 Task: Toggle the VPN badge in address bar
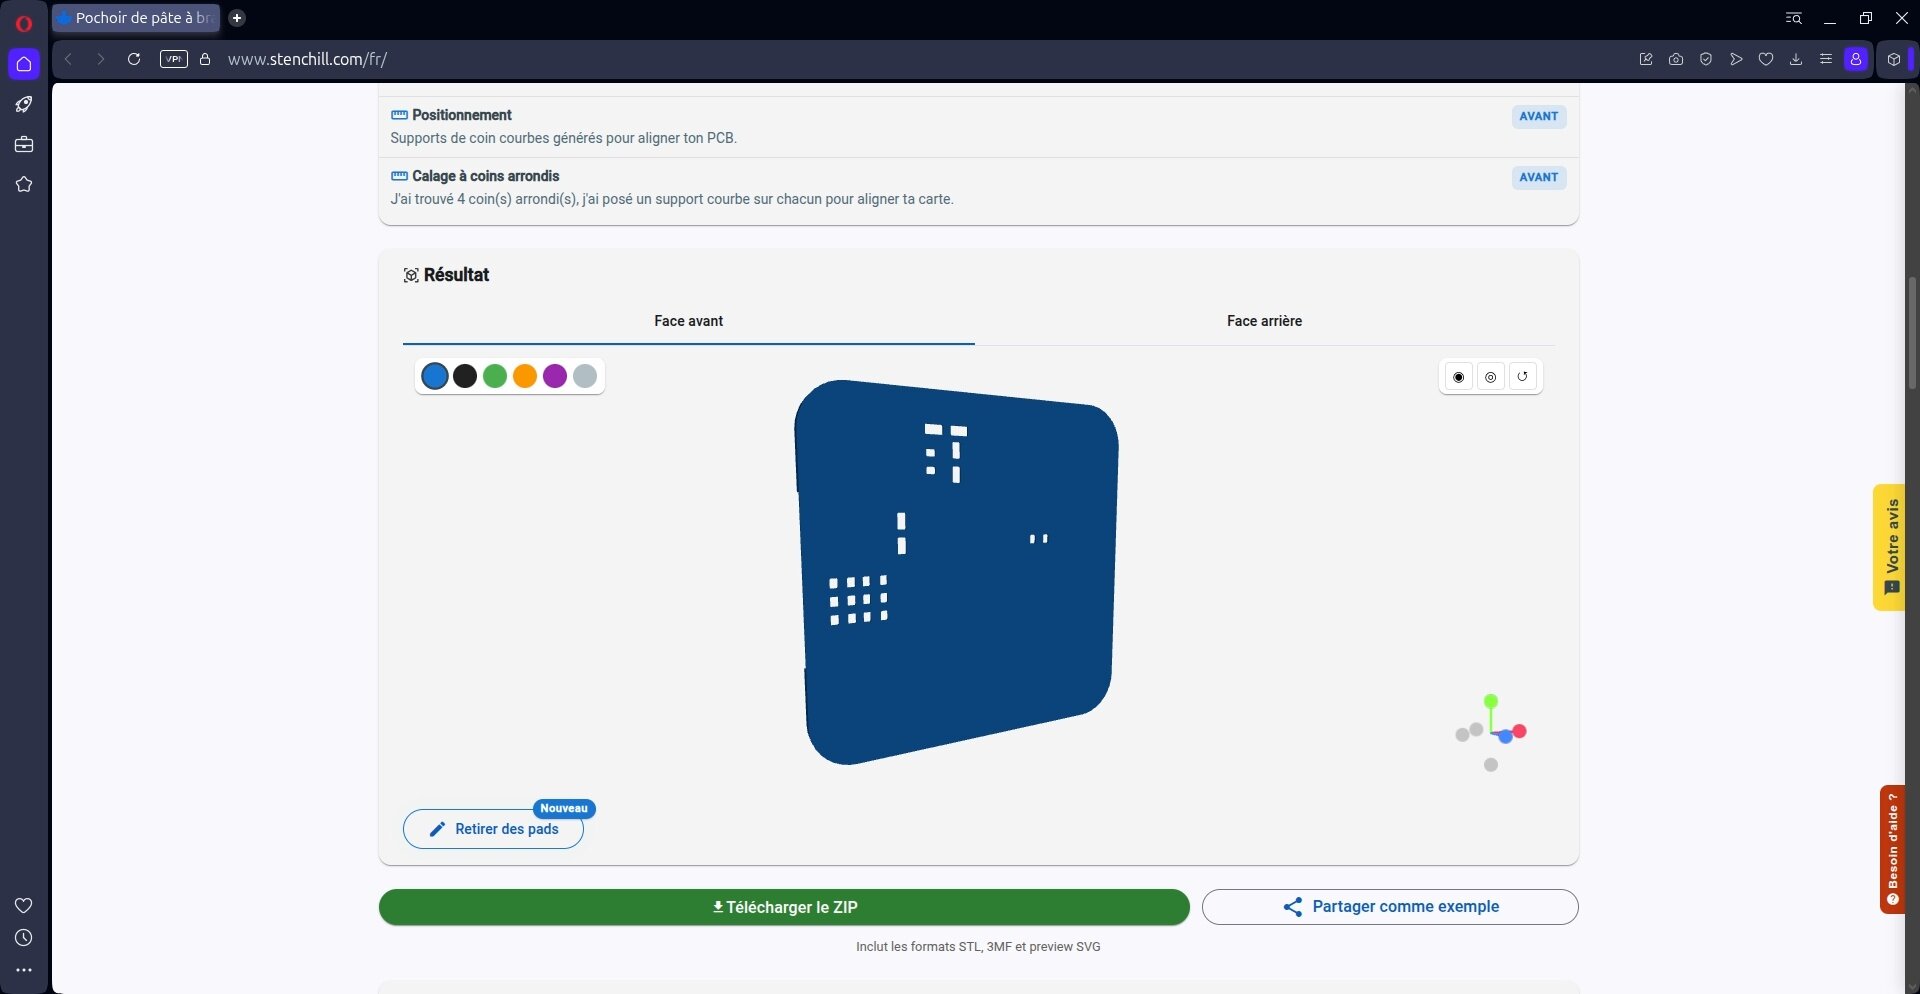(174, 59)
